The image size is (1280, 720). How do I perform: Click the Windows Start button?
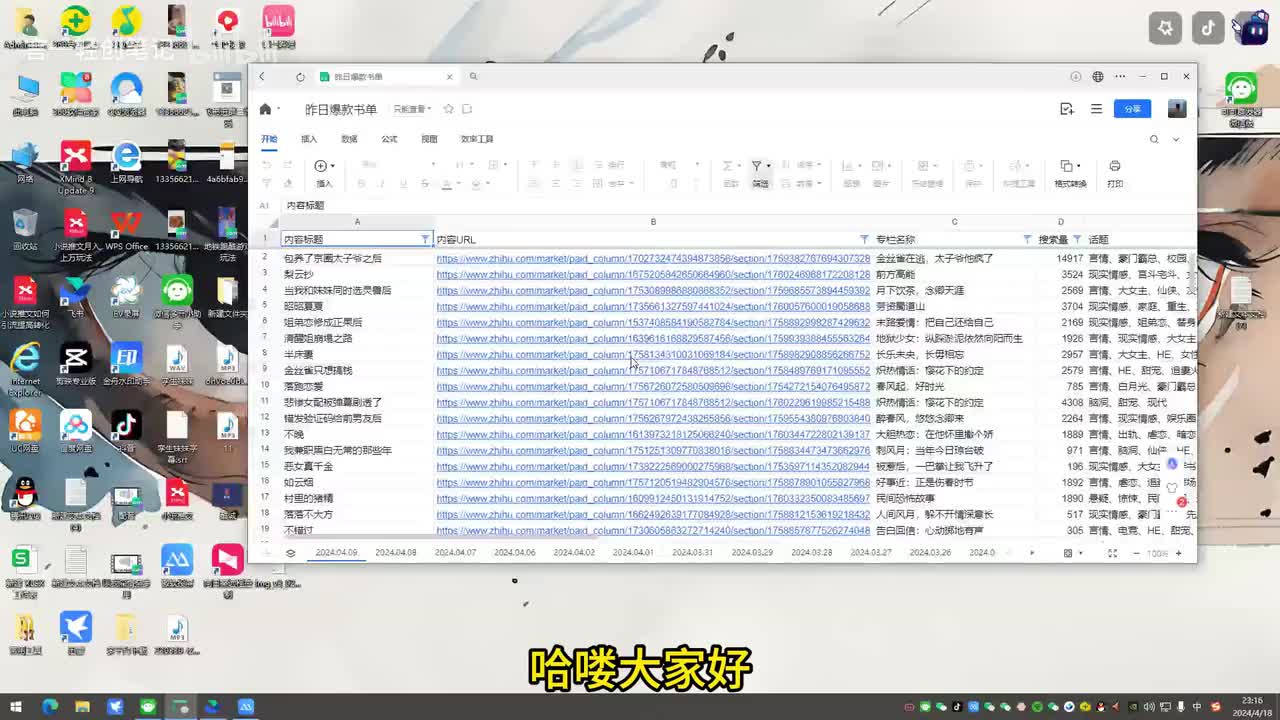pos(15,707)
